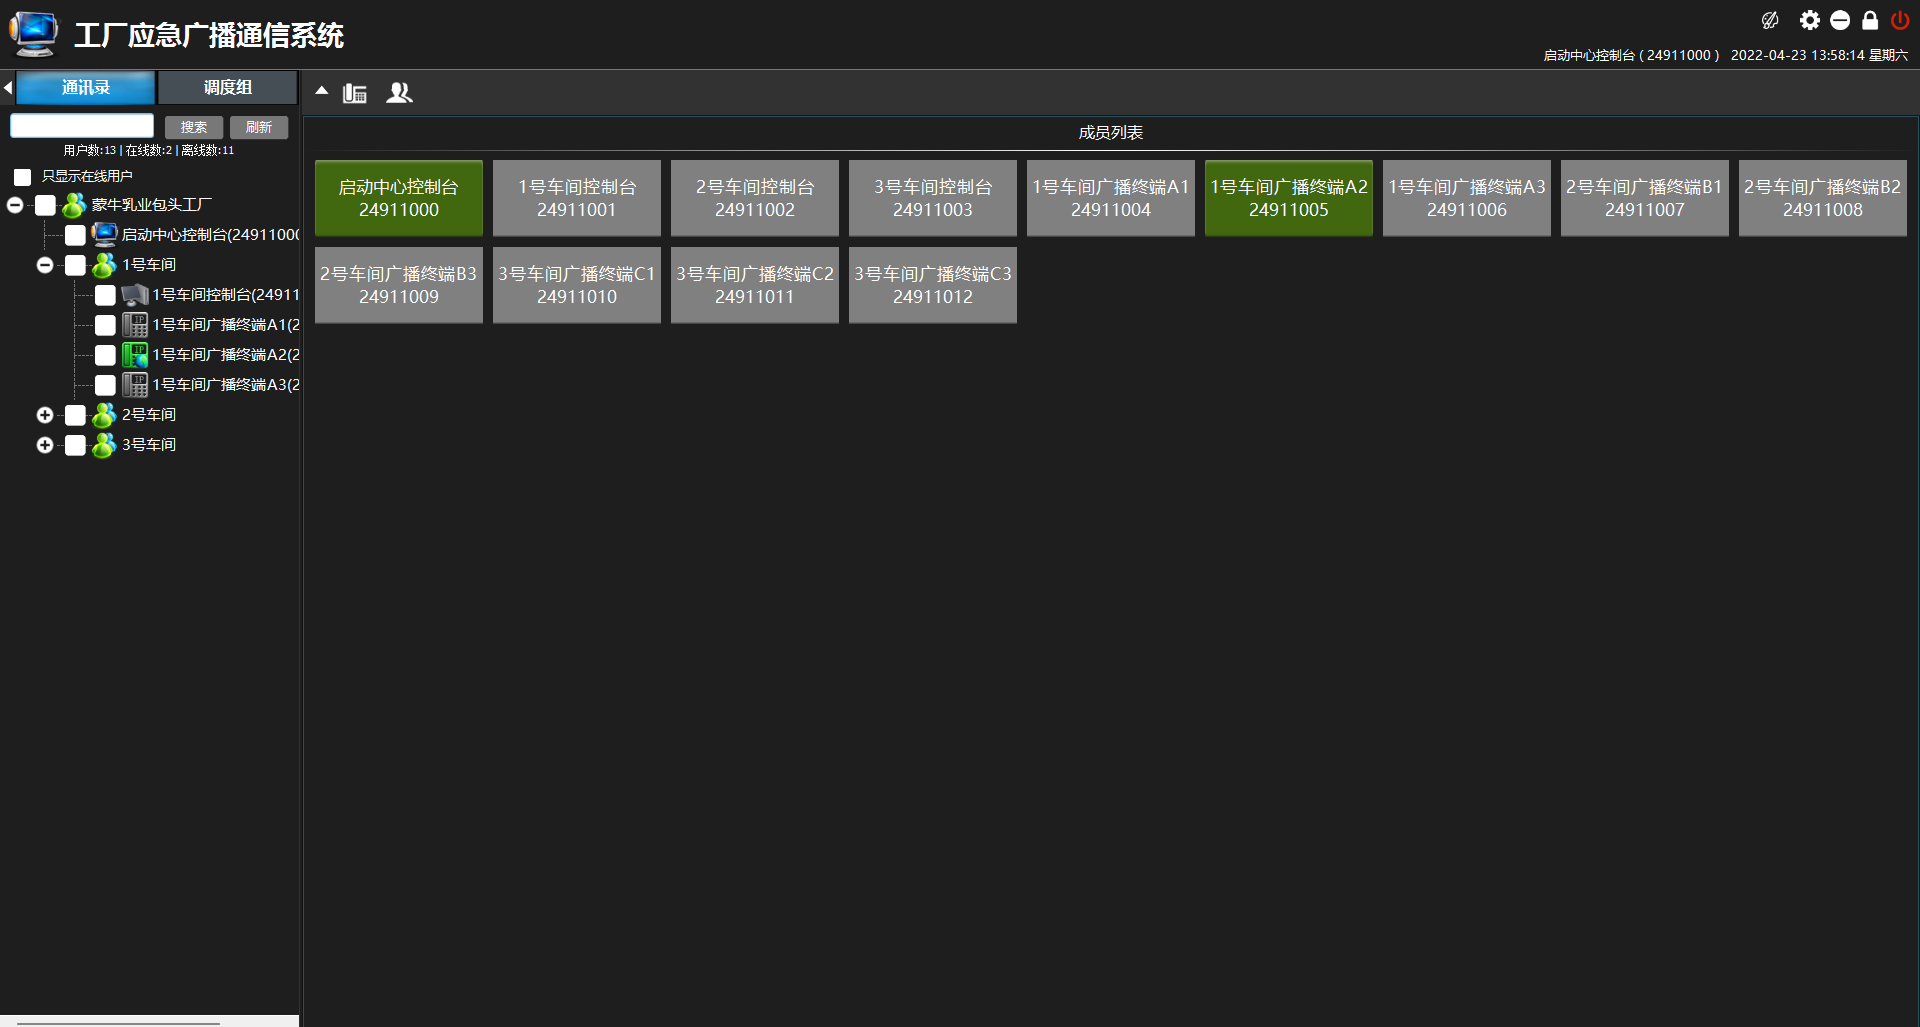Click the lock screen padlock icon
Image resolution: width=1920 pixels, height=1027 pixels.
click(1870, 20)
